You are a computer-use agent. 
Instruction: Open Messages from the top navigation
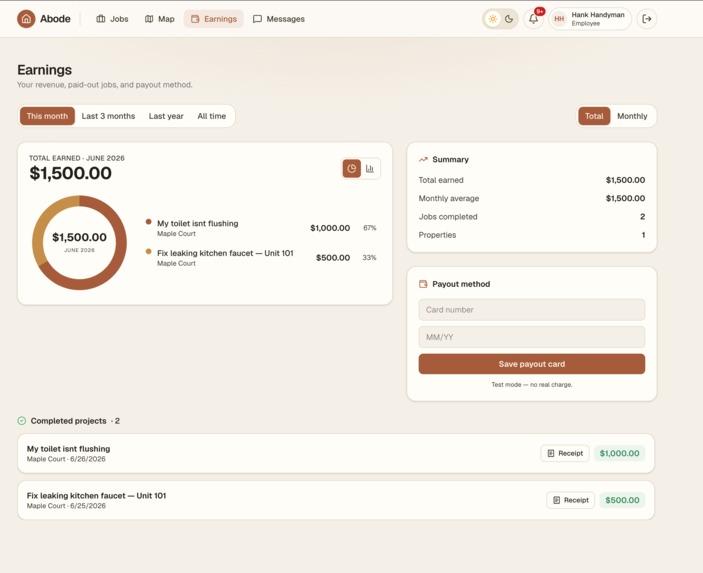click(279, 19)
